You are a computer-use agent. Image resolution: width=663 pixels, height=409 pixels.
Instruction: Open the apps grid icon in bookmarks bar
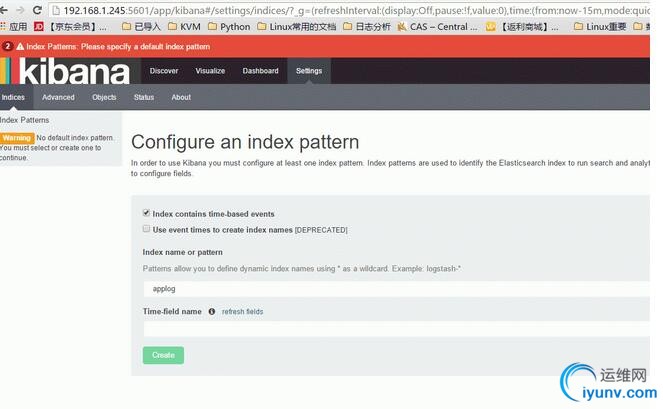3,26
